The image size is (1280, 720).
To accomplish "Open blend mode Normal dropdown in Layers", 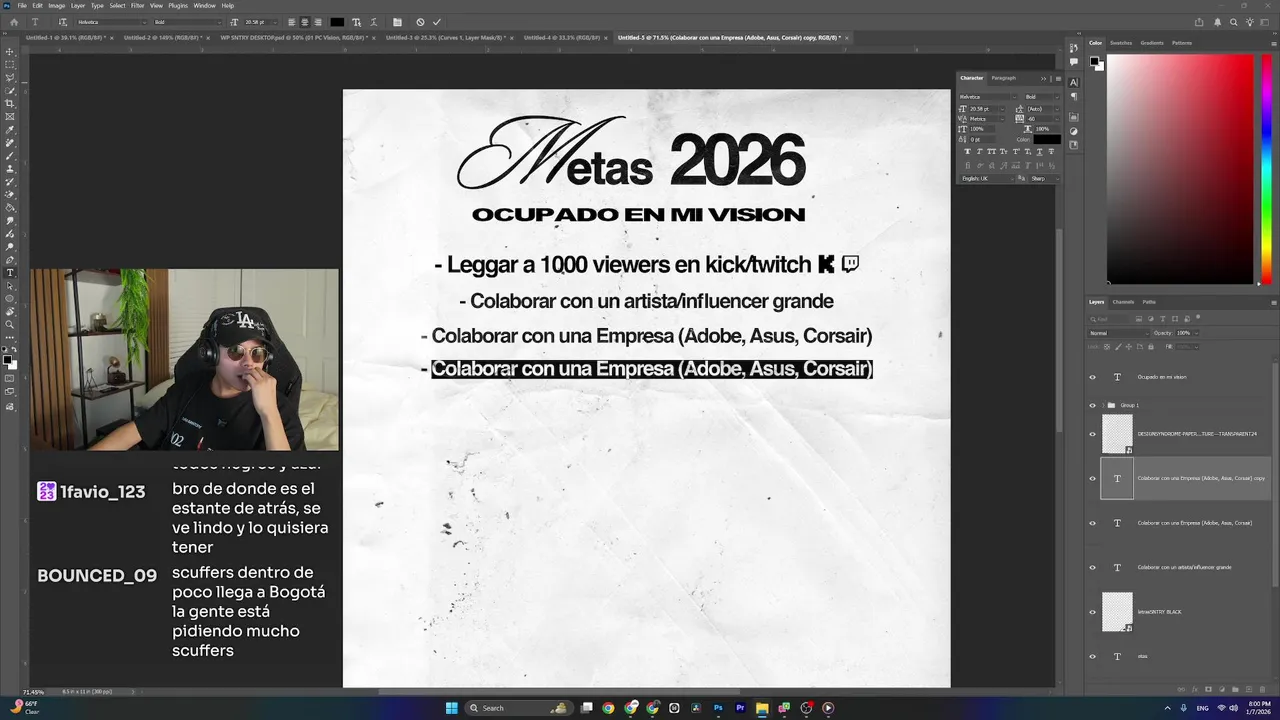I will pyautogui.click(x=1117, y=333).
